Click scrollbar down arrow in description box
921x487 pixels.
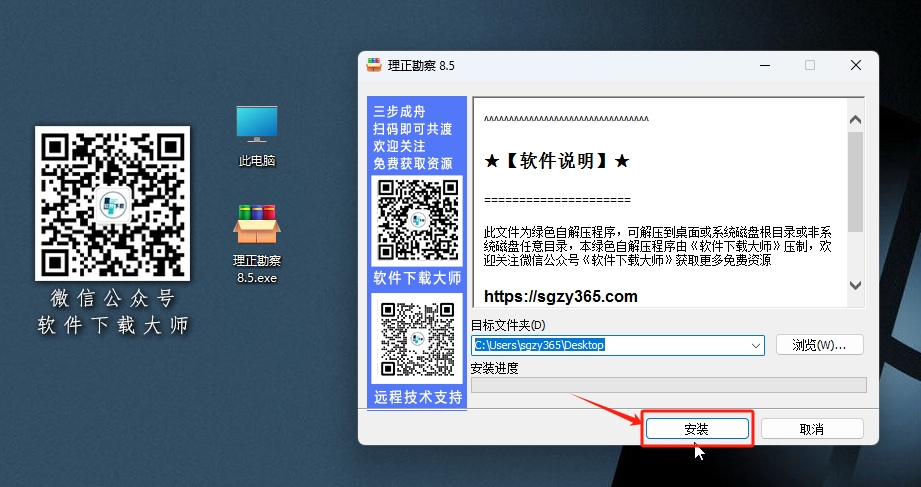[x=855, y=286]
